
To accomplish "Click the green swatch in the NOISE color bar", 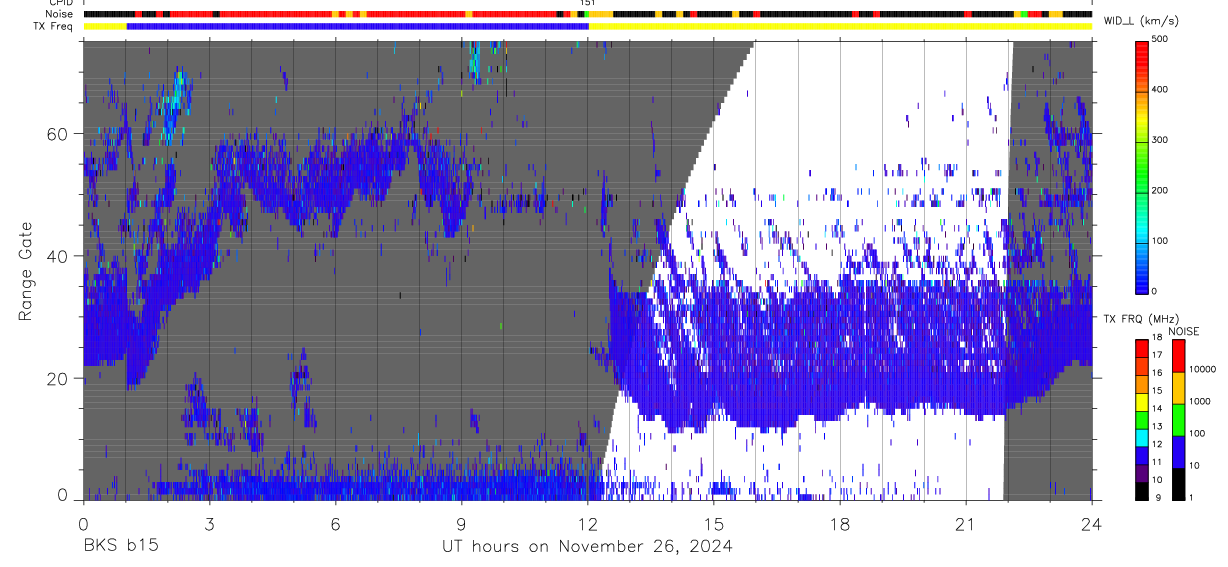I will [x=1178, y=420].
